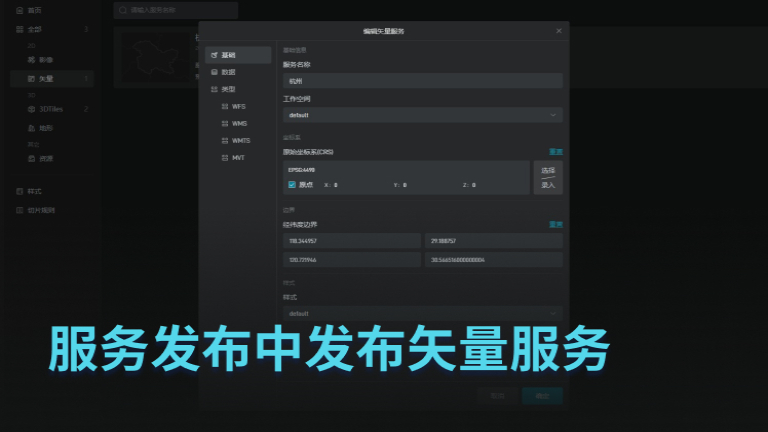Click the 首页 home icon in sidebar
The image size is (768, 432).
pos(19,10)
